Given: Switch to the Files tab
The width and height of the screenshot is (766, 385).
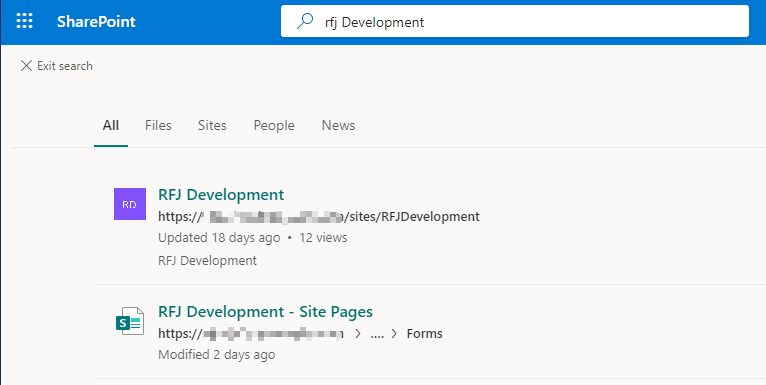Looking at the screenshot, I should pos(158,126).
